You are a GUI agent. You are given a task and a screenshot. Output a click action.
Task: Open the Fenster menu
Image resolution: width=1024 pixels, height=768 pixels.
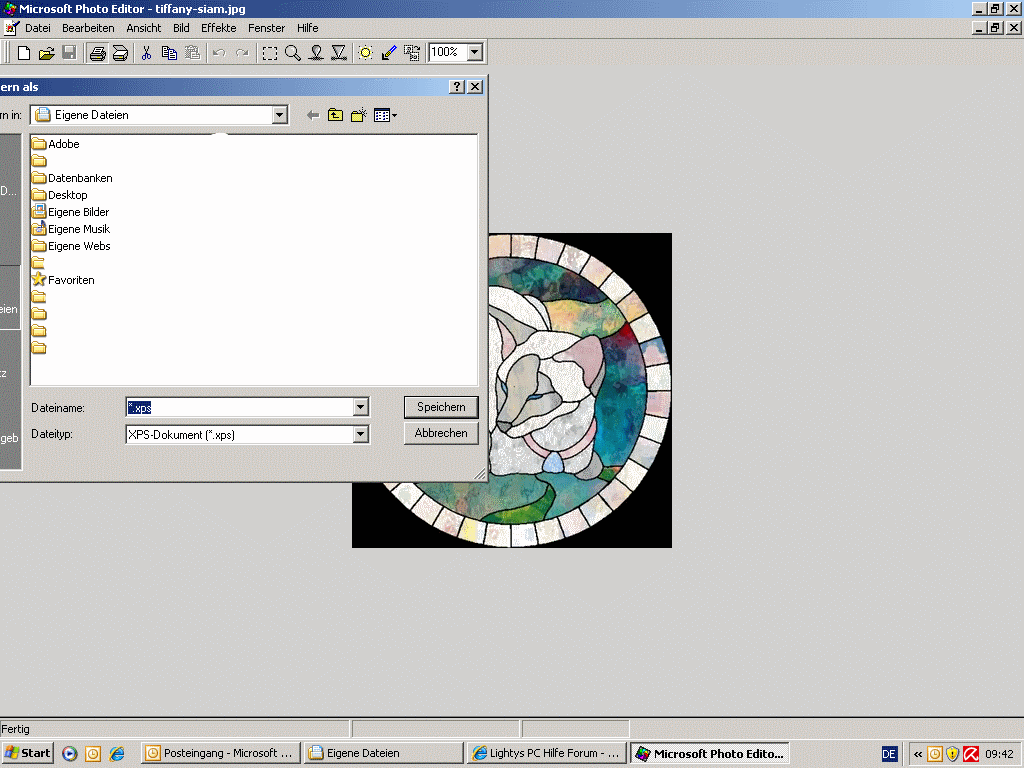[266, 28]
